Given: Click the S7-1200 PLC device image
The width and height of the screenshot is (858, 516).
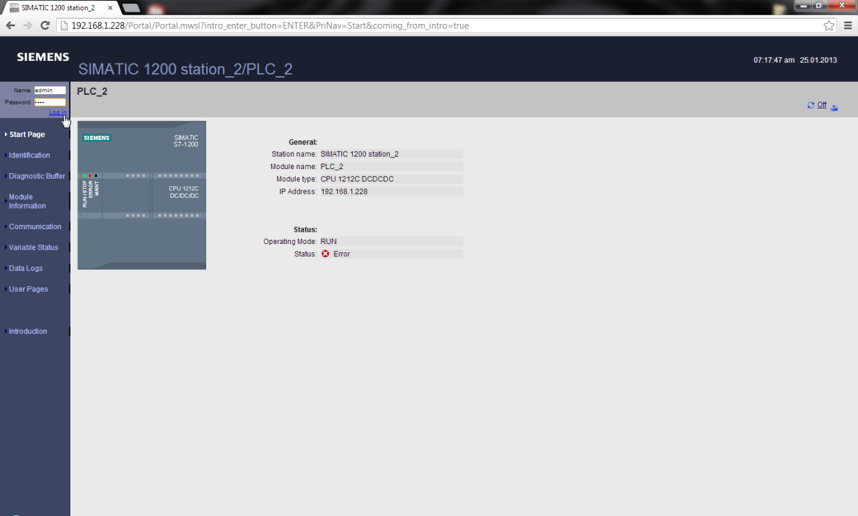Looking at the screenshot, I should (142, 195).
